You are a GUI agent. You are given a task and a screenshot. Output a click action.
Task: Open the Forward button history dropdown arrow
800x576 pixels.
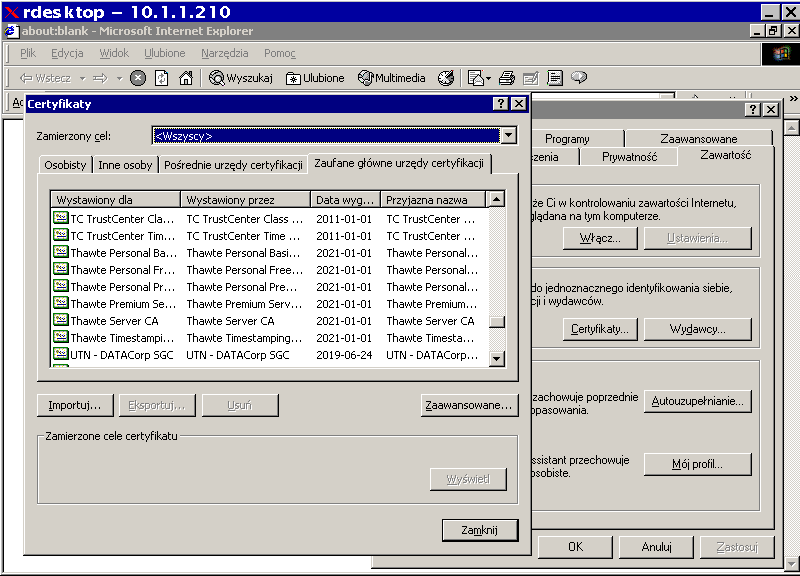click(119, 79)
